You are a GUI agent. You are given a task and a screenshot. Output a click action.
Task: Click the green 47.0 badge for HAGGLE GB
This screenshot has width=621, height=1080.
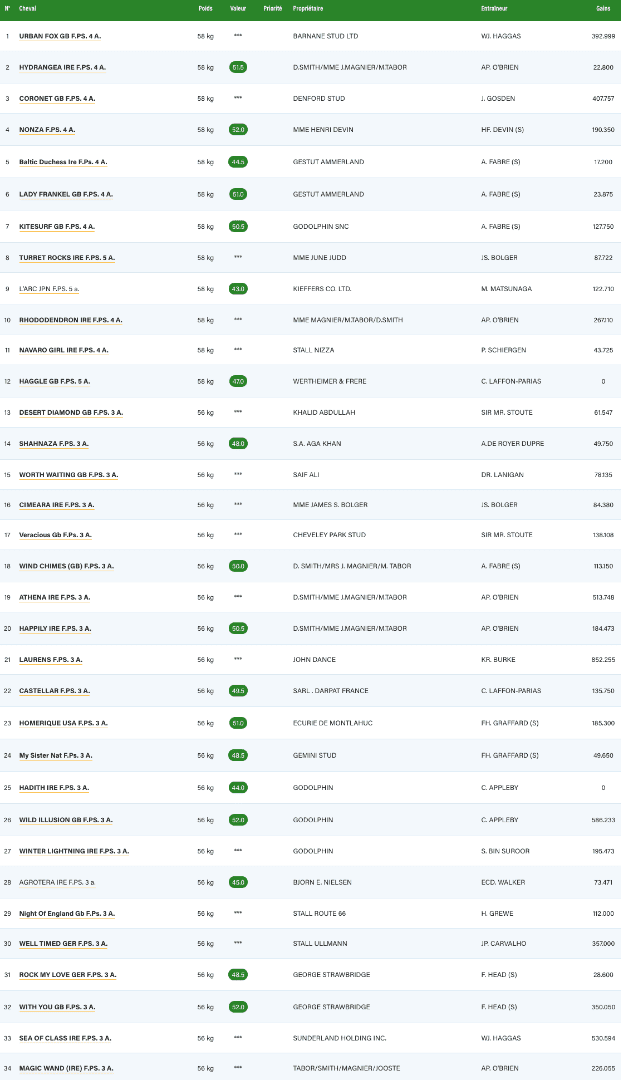pyautogui.click(x=238, y=381)
